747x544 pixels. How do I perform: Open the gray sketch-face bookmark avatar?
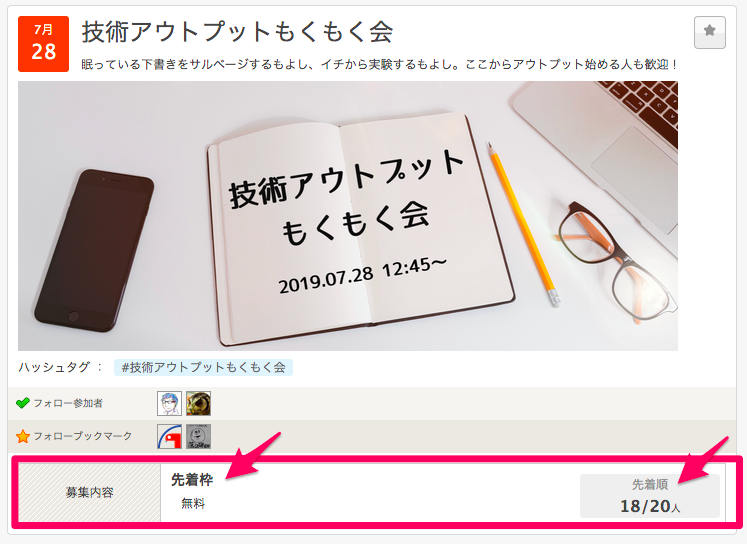tap(198, 436)
